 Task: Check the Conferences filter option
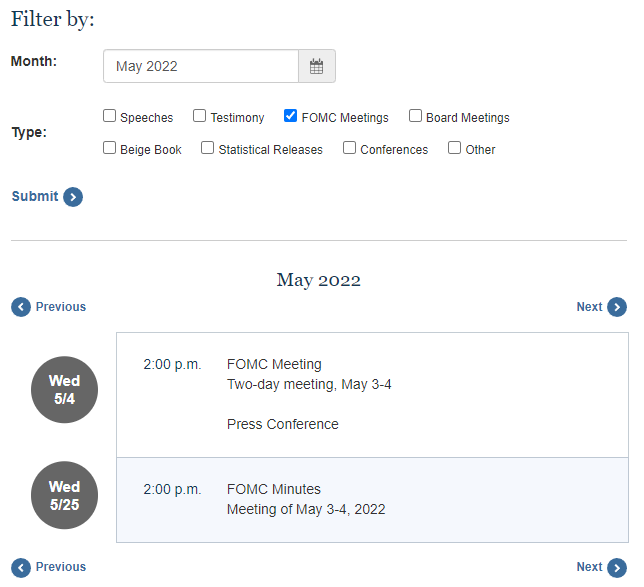[349, 147]
